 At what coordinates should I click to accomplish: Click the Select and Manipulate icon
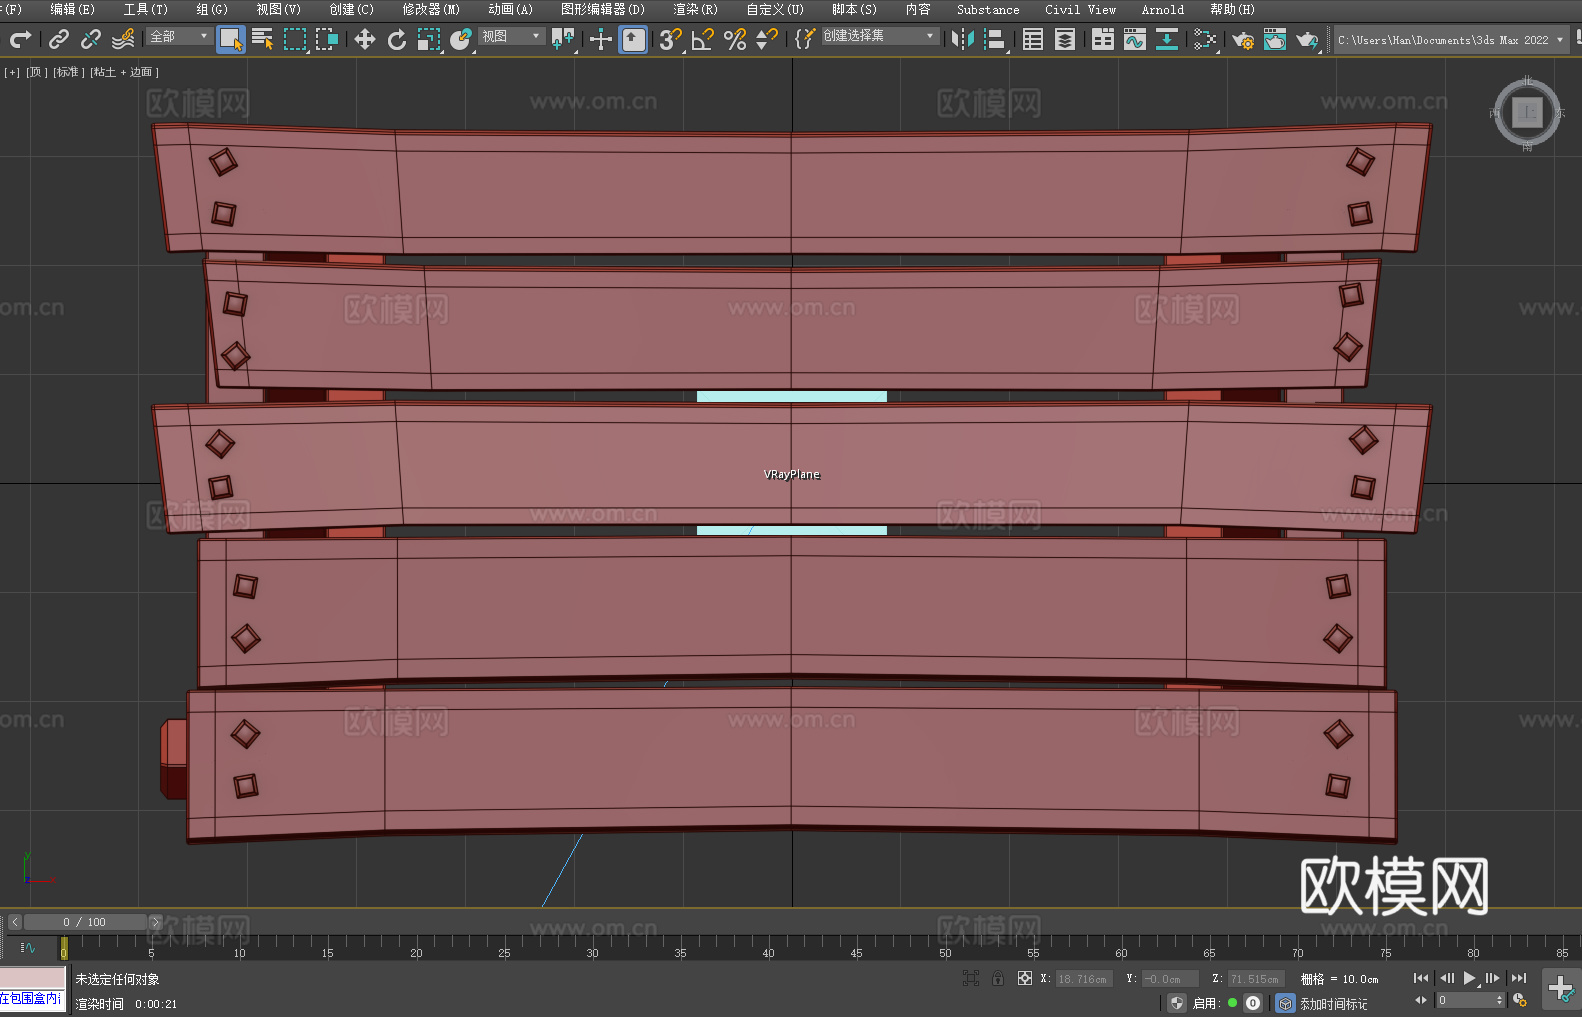coord(601,39)
